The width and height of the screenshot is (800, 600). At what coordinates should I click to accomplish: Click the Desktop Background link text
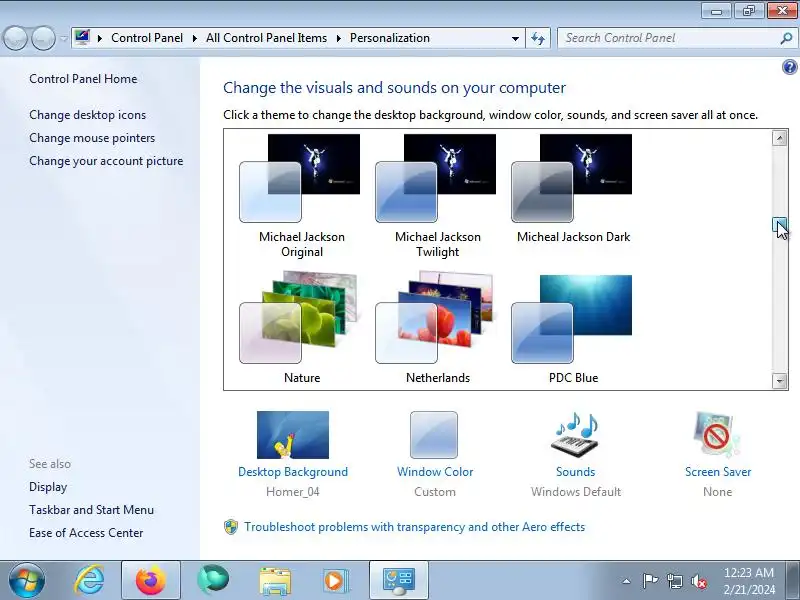[293, 472]
